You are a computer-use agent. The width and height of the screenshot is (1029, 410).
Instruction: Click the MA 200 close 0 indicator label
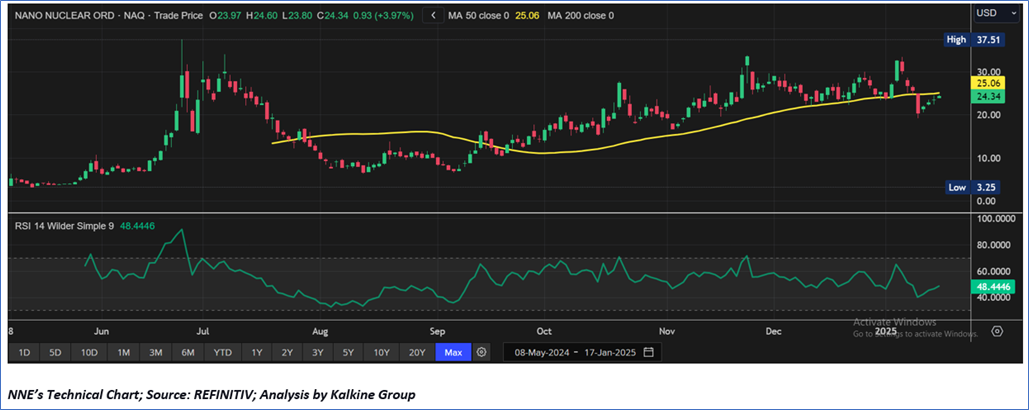pyautogui.click(x=581, y=15)
